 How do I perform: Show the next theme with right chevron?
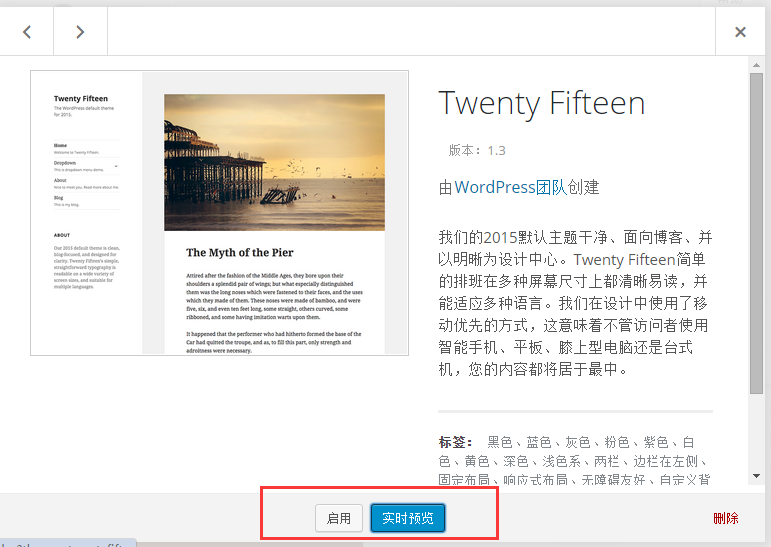[80, 32]
